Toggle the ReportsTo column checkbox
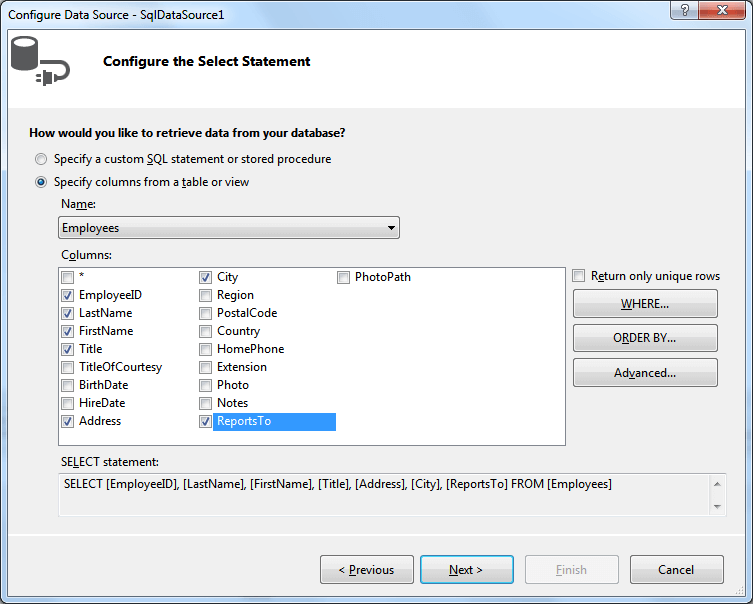753x604 pixels. click(205, 422)
